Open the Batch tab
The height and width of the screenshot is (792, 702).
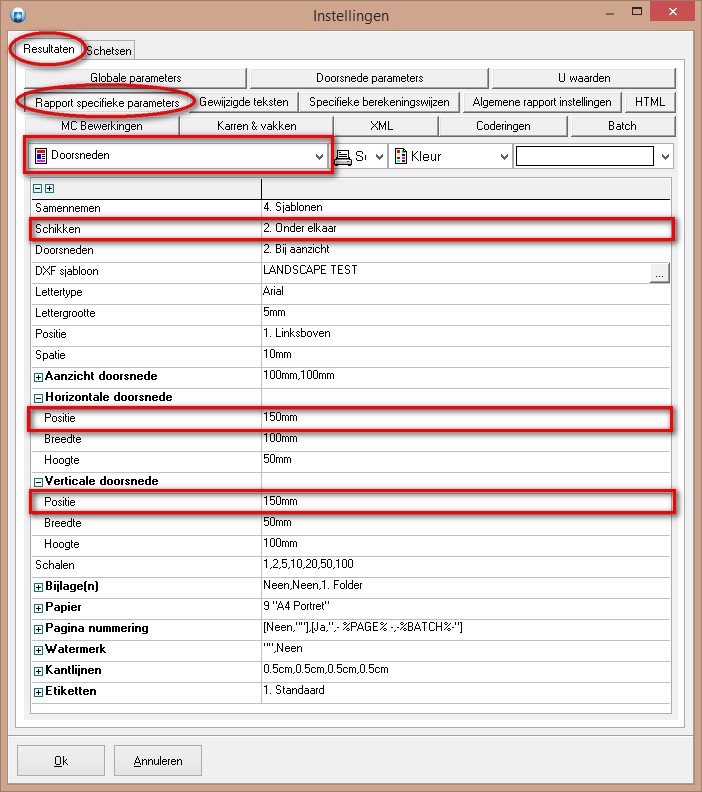(x=622, y=126)
